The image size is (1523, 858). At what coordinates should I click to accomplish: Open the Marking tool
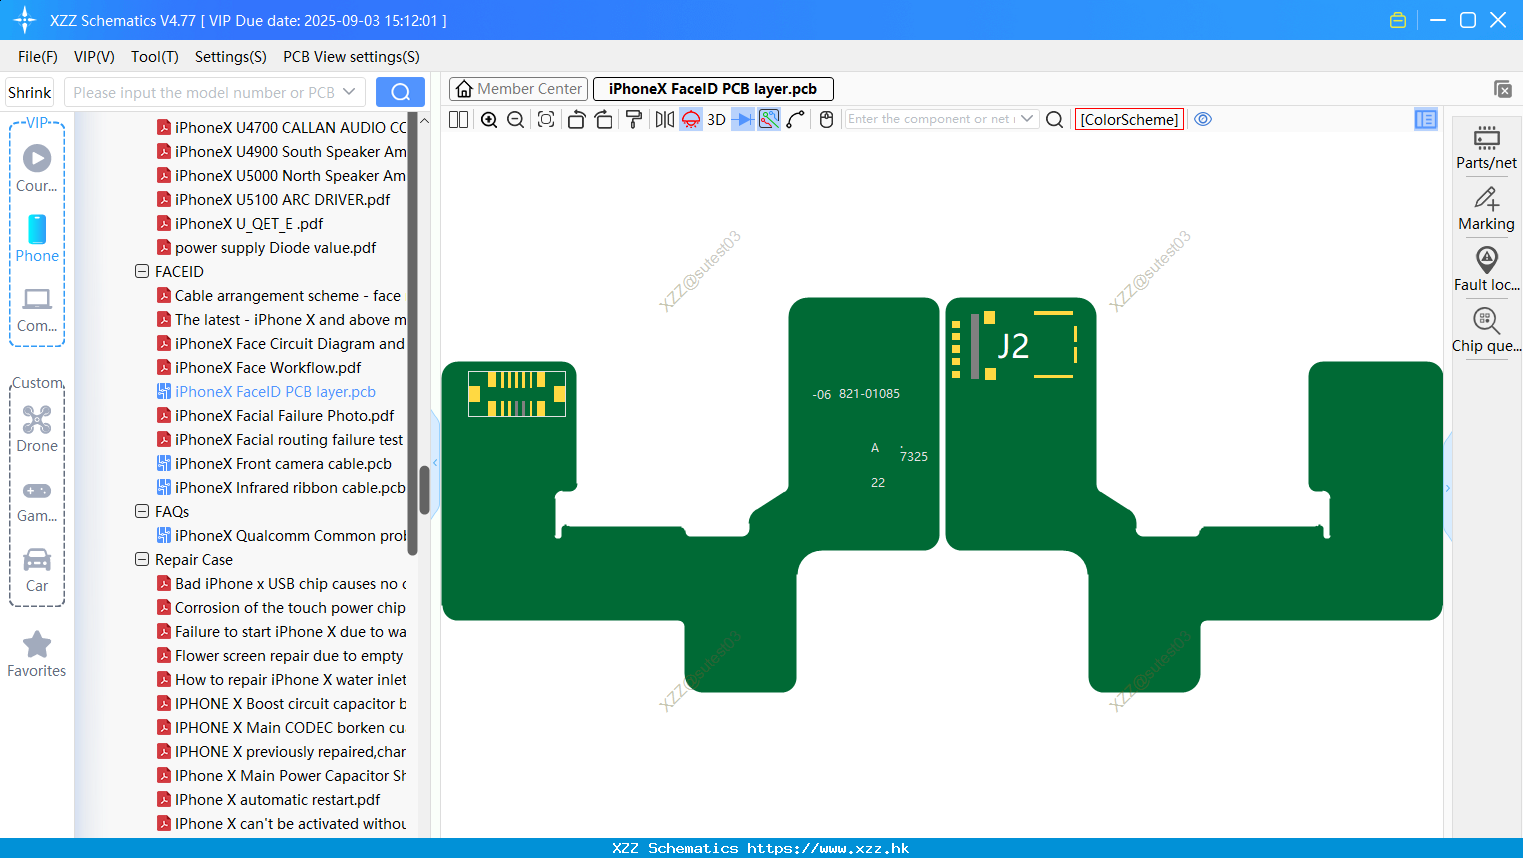[1486, 209]
